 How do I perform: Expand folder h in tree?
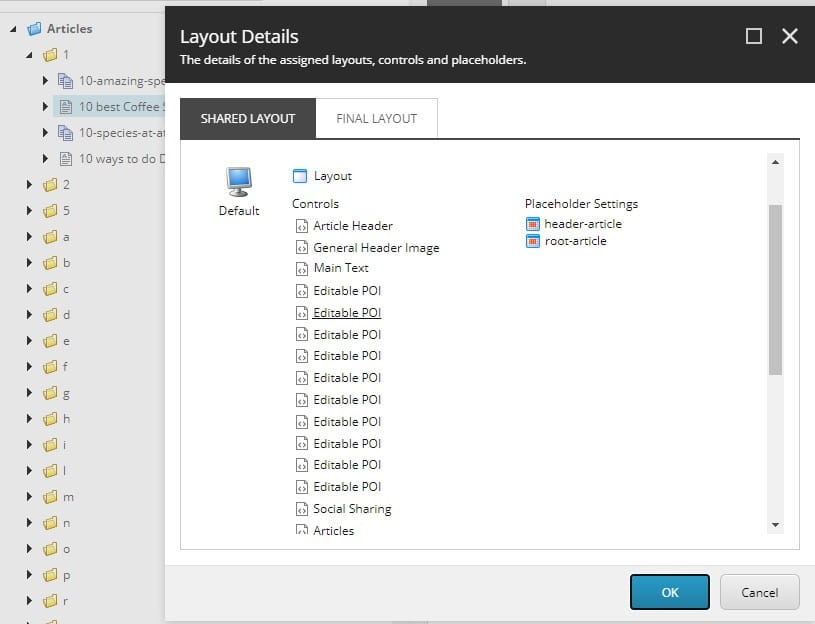pyautogui.click(x=29, y=418)
